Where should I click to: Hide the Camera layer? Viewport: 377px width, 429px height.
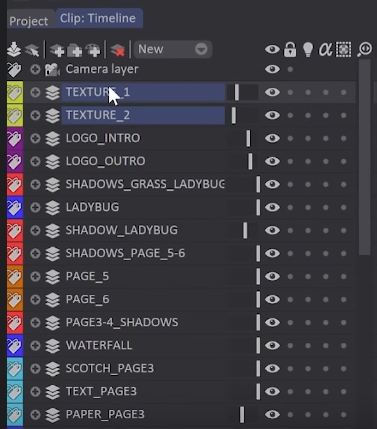272,69
